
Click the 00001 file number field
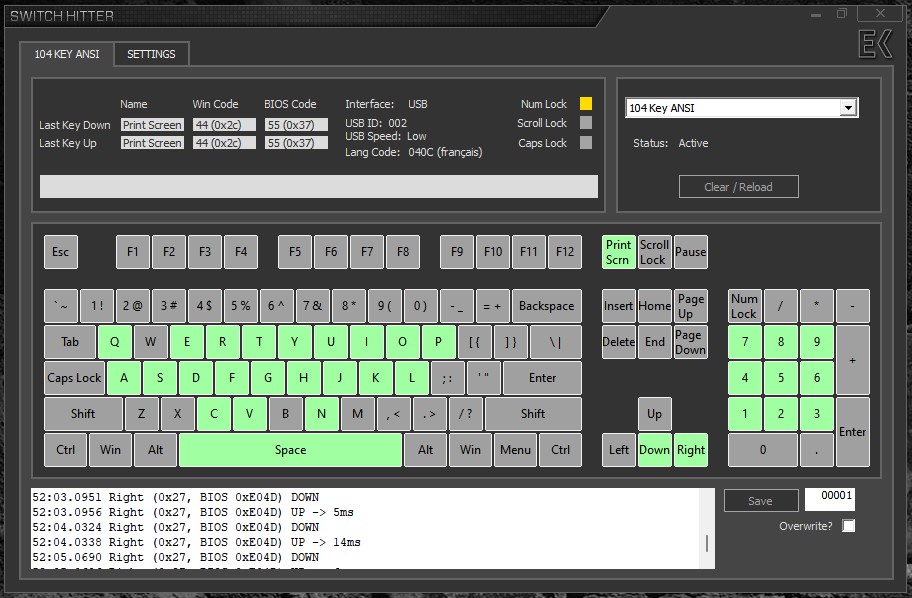point(829,499)
